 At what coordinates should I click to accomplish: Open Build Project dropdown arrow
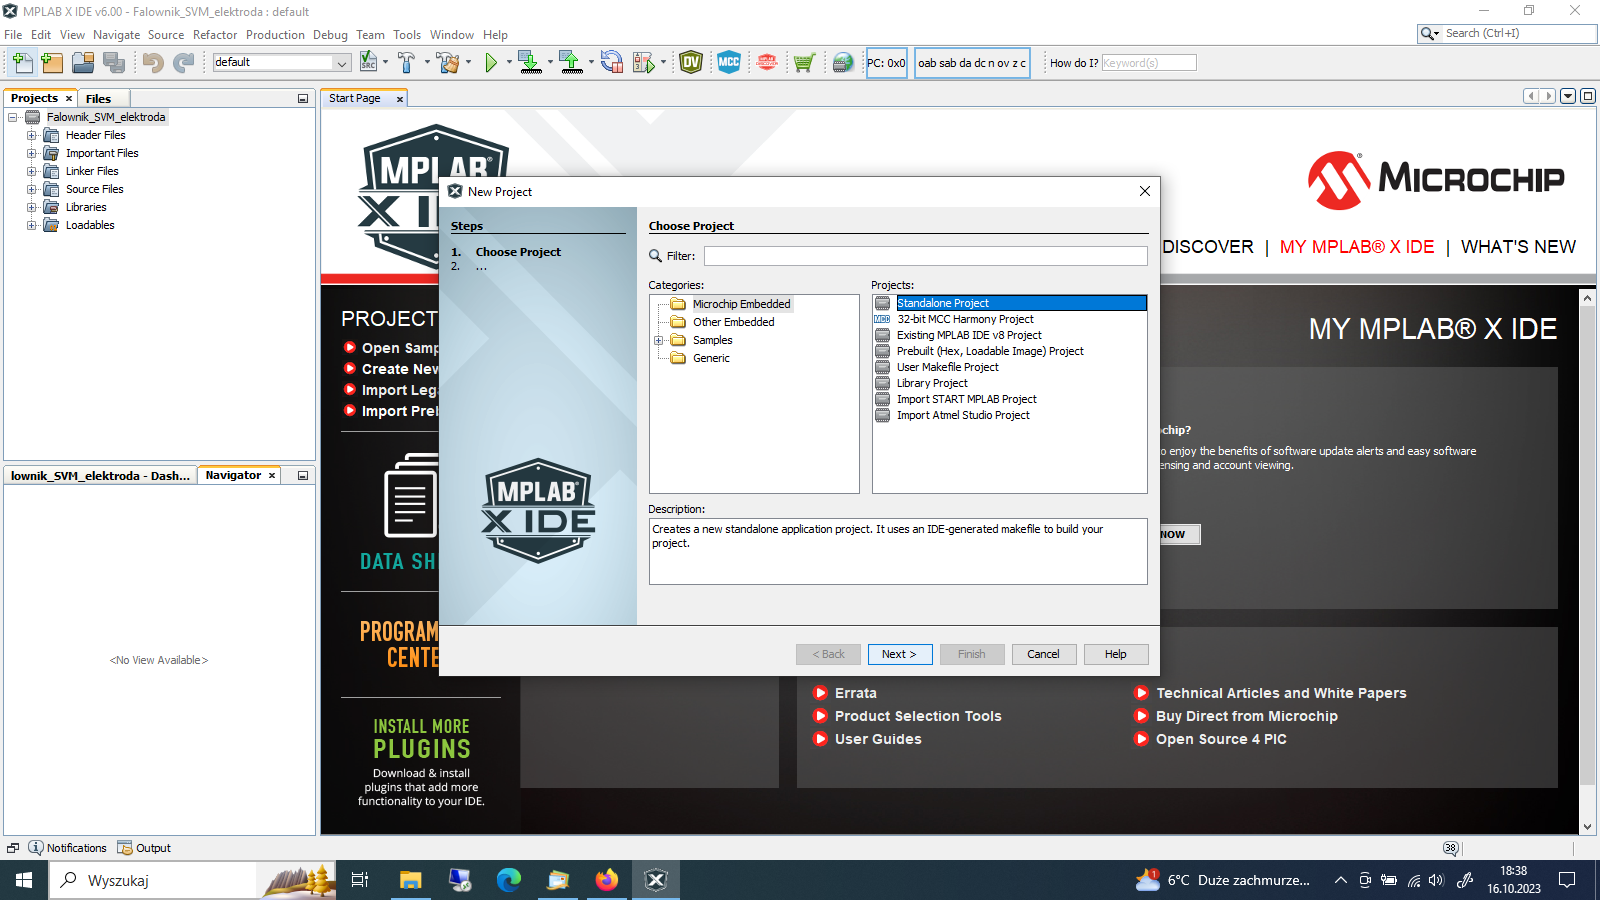(426, 63)
